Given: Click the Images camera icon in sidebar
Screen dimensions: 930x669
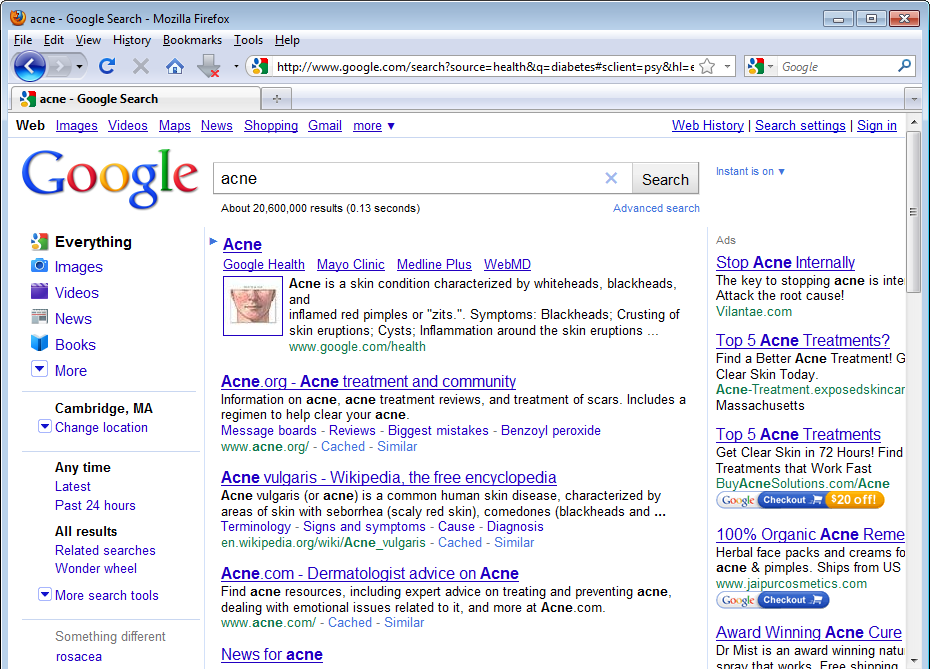Looking at the screenshot, I should pos(39,266).
